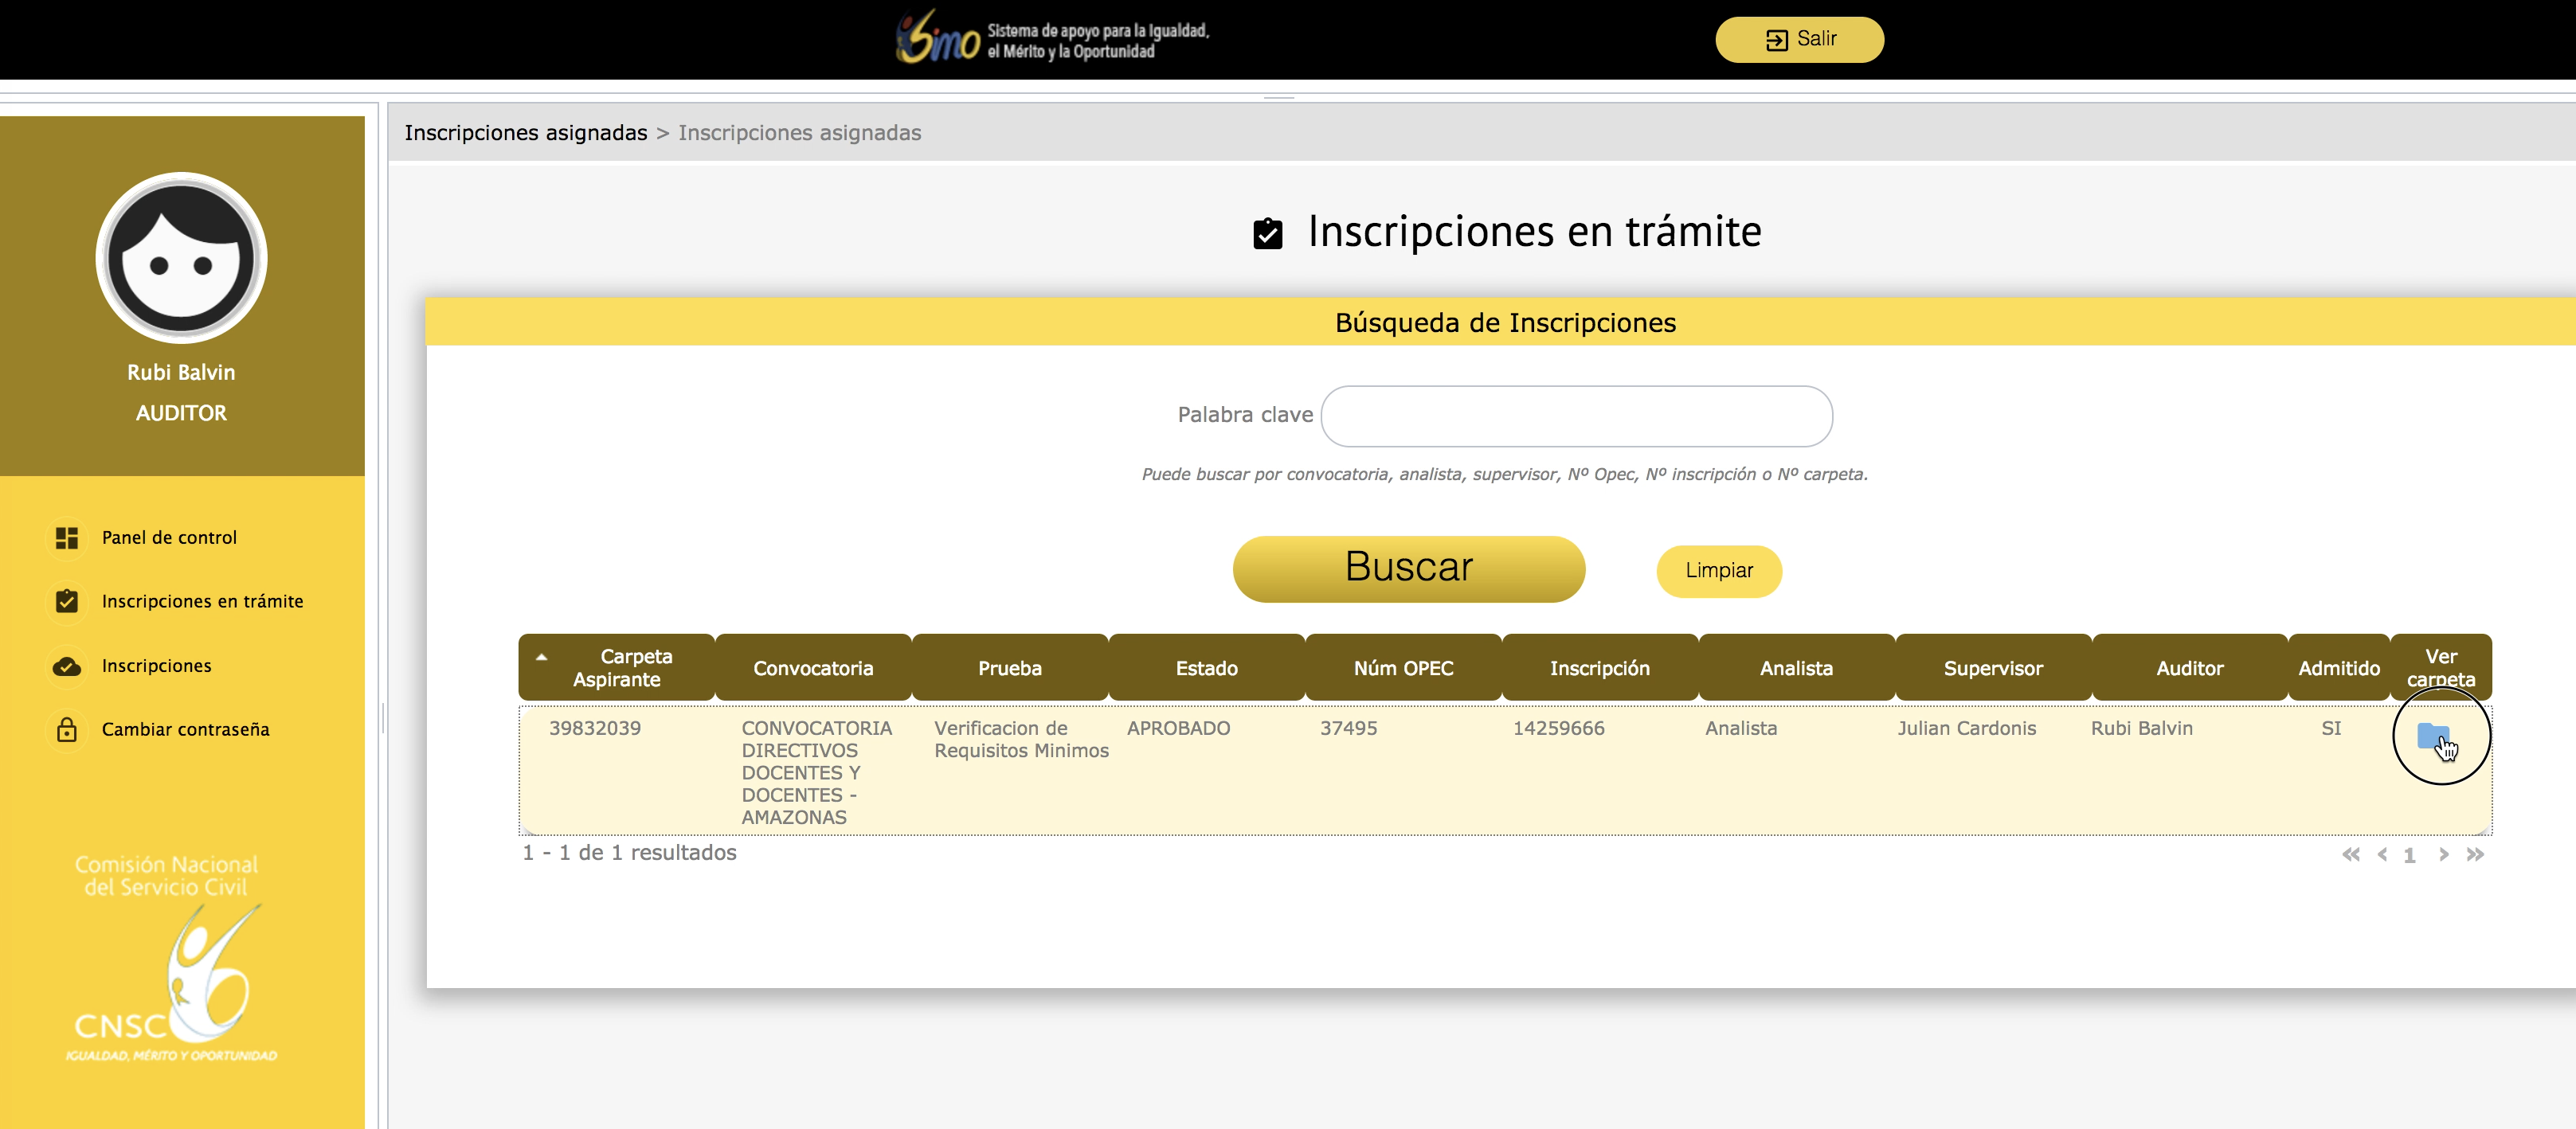The height and width of the screenshot is (1129, 2576).
Task: Open the blue folder icon in Ver carpeta
Action: click(2432, 736)
